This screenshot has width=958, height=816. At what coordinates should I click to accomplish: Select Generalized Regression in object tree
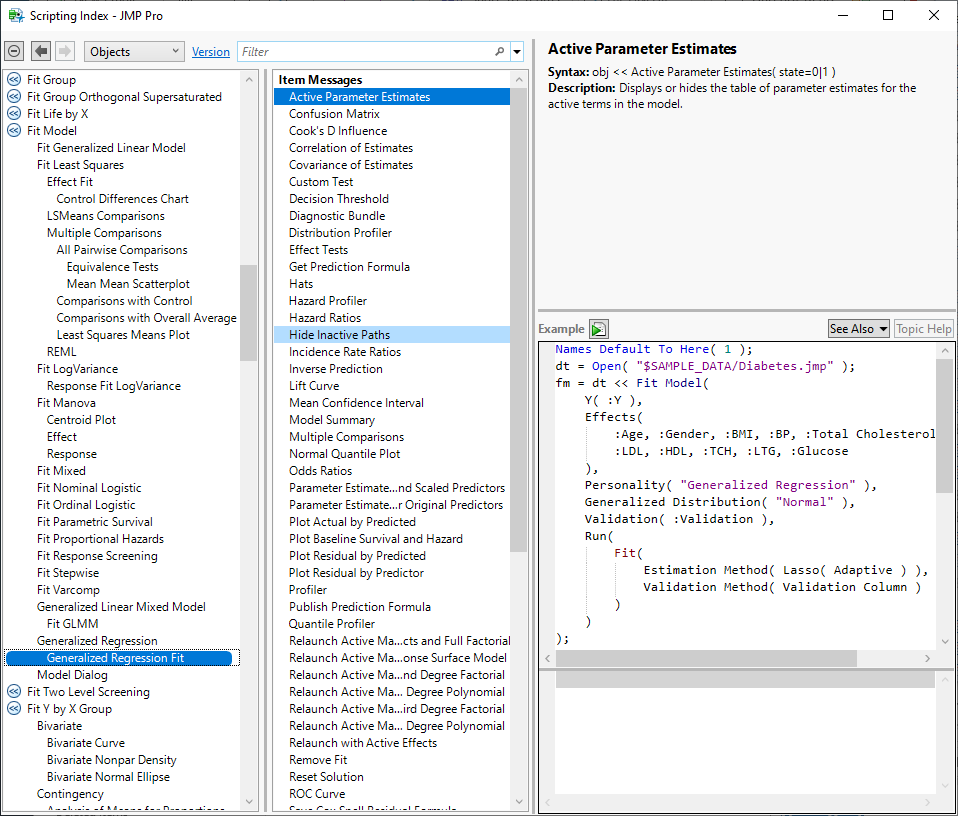[97, 641]
